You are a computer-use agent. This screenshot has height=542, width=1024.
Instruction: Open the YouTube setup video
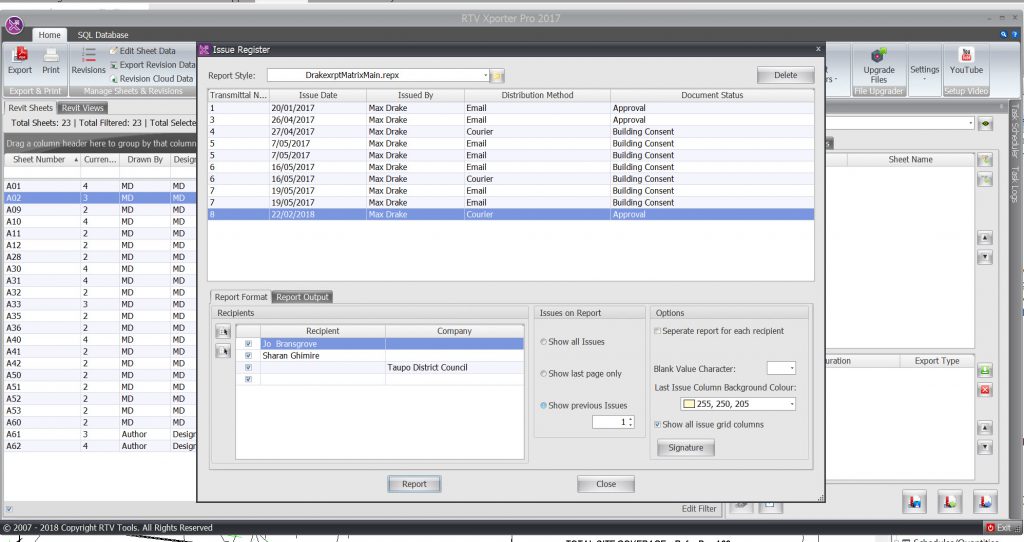pos(966,59)
